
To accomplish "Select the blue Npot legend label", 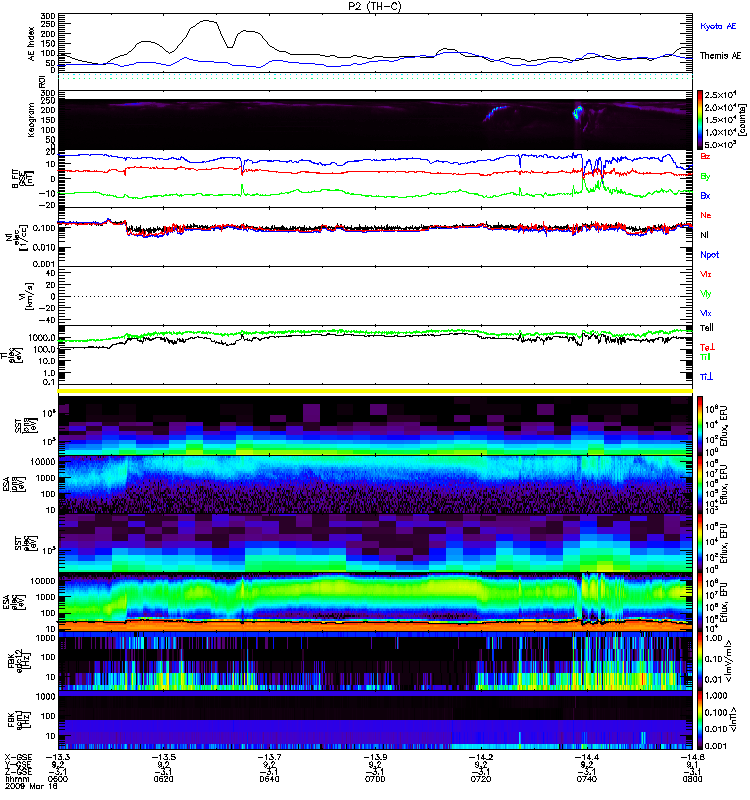I will 710,255.
